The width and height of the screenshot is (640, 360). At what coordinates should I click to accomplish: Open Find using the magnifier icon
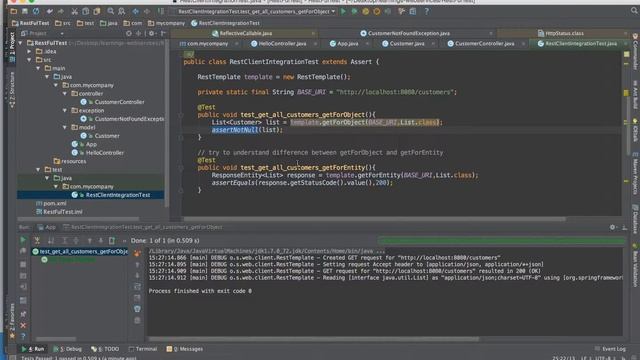(x=111, y=11)
